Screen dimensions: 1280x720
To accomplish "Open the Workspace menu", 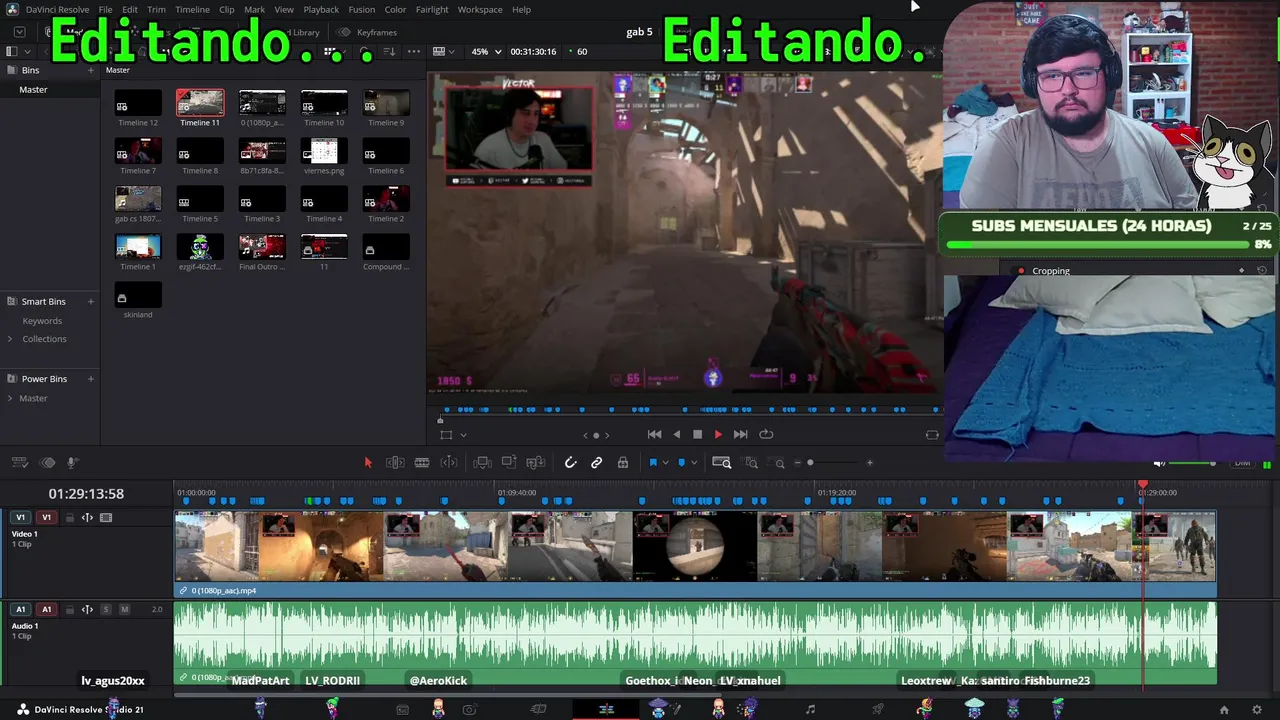I will pos(480,10).
